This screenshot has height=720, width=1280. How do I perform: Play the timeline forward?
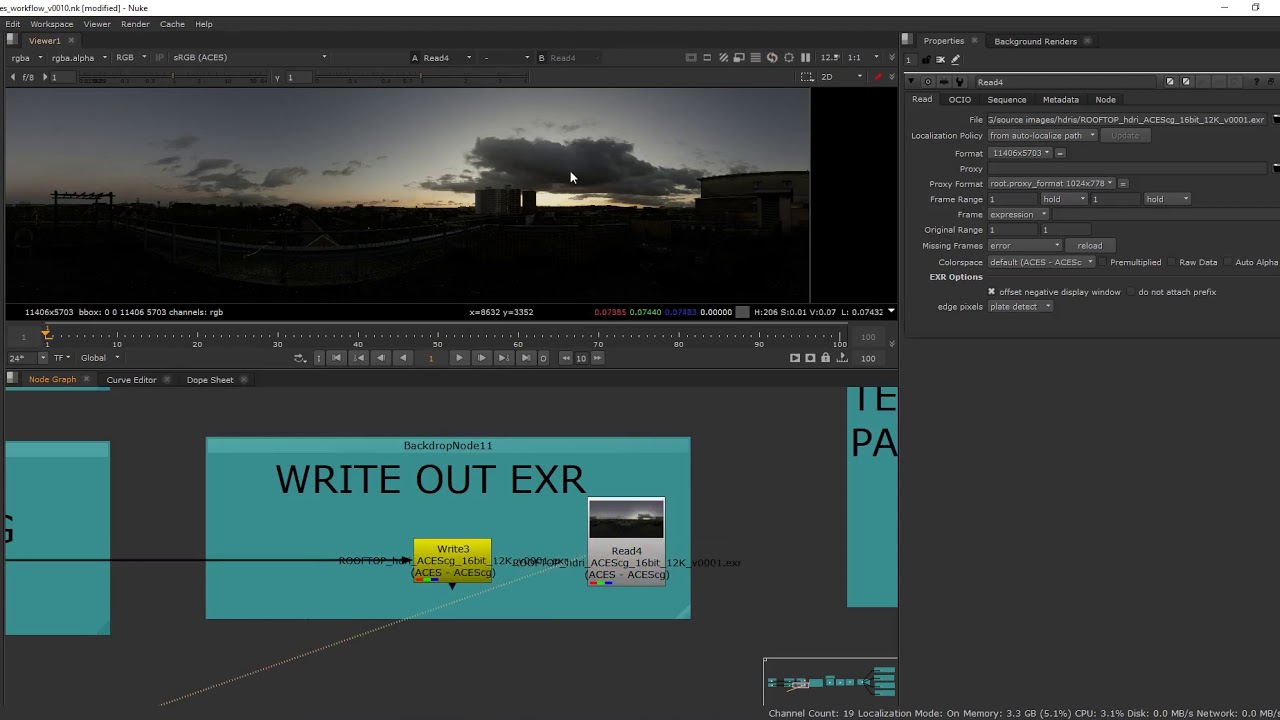pos(459,358)
